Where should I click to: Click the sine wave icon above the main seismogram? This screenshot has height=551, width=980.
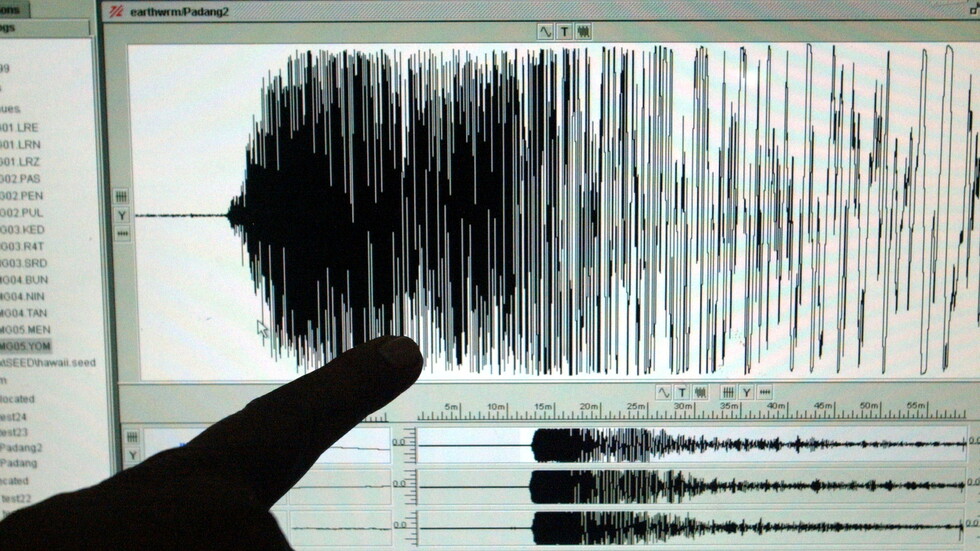545,32
